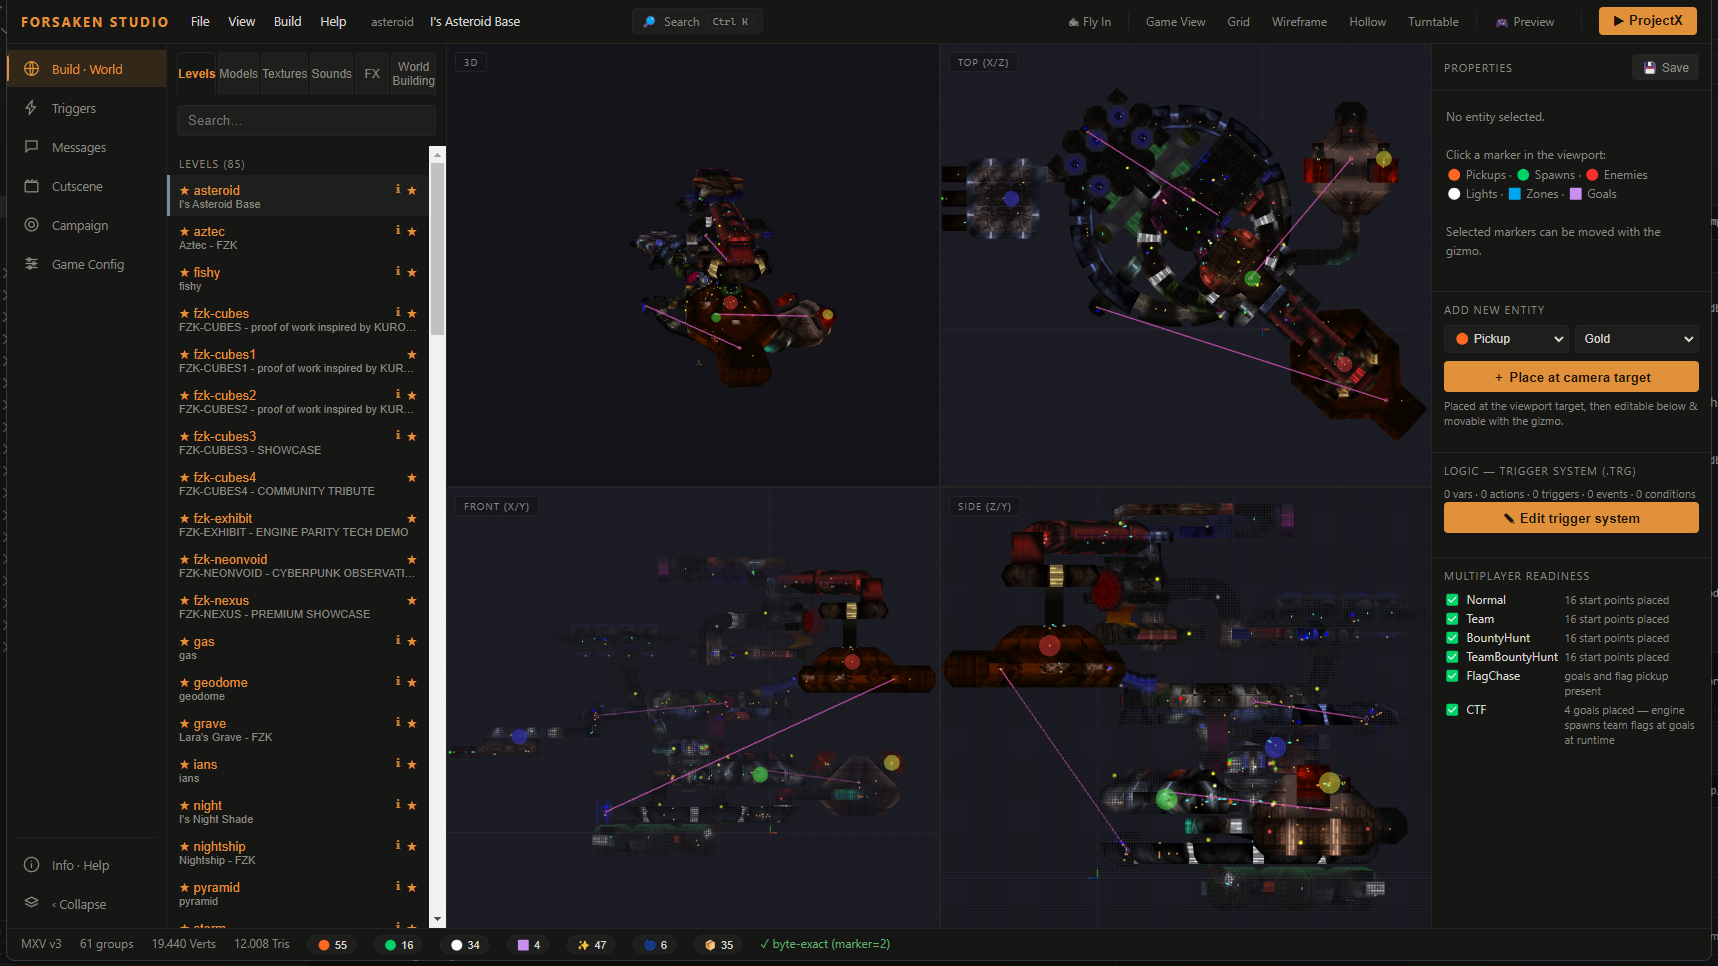Open the Messages speech bubble icon
This screenshot has width=1718, height=966.
pos(31,147)
